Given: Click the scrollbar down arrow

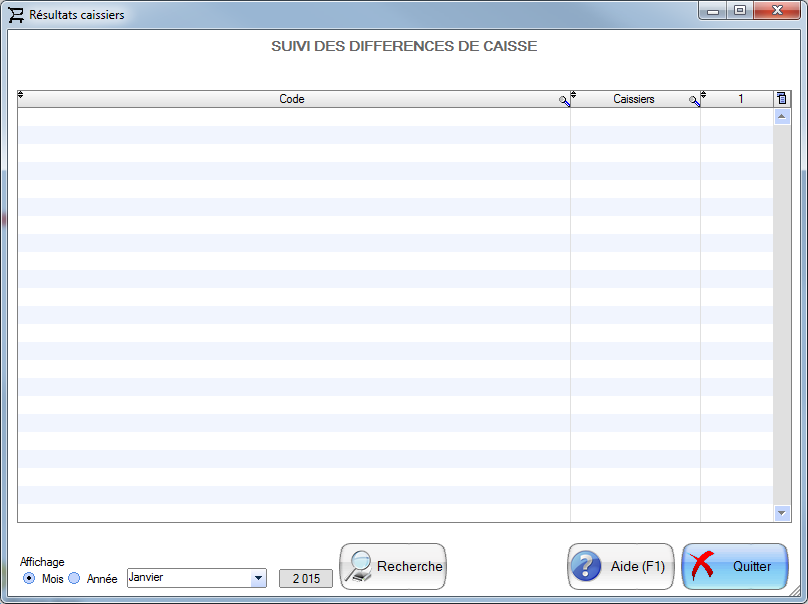Looking at the screenshot, I should coord(781,512).
